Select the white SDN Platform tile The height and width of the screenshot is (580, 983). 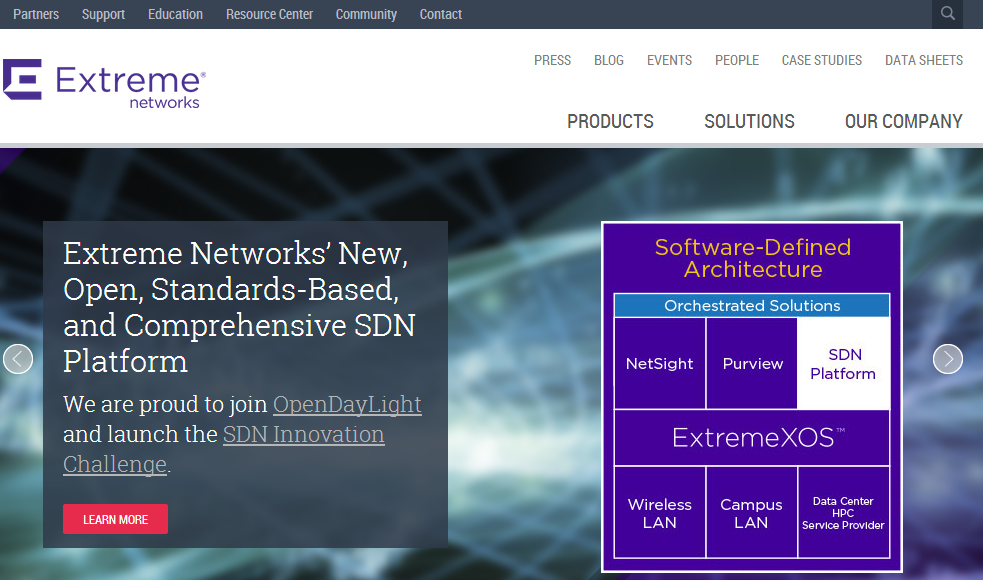(843, 364)
